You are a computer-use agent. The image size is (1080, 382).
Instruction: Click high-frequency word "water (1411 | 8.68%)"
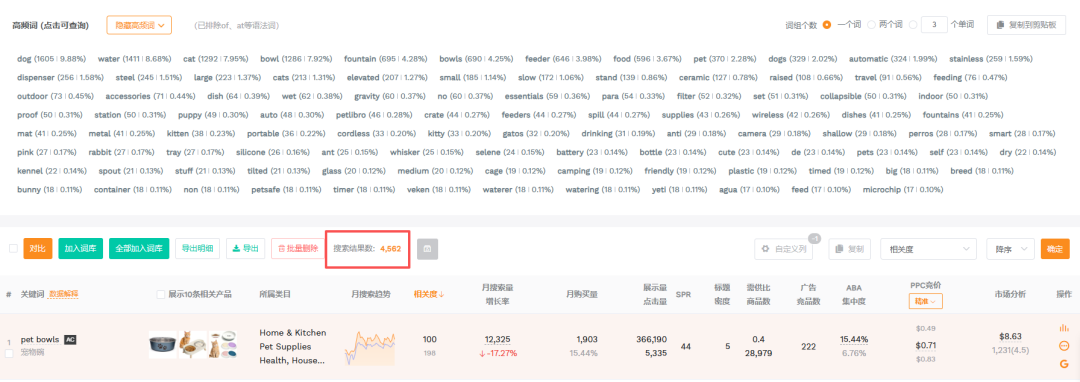134,59
